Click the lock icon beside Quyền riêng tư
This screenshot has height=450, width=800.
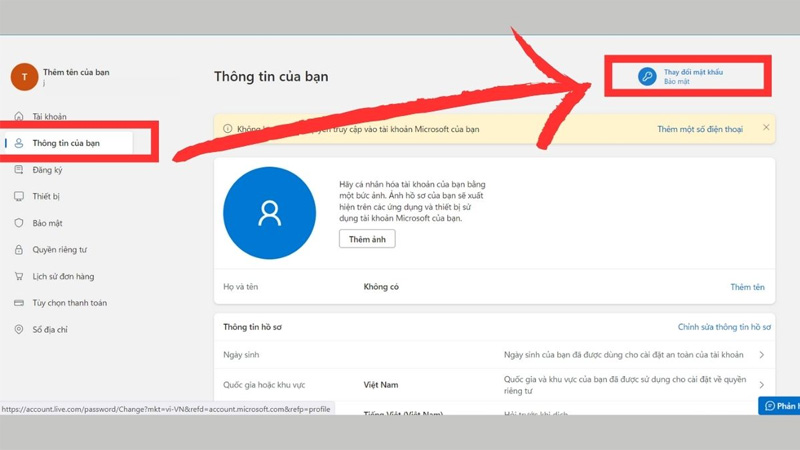(x=19, y=249)
